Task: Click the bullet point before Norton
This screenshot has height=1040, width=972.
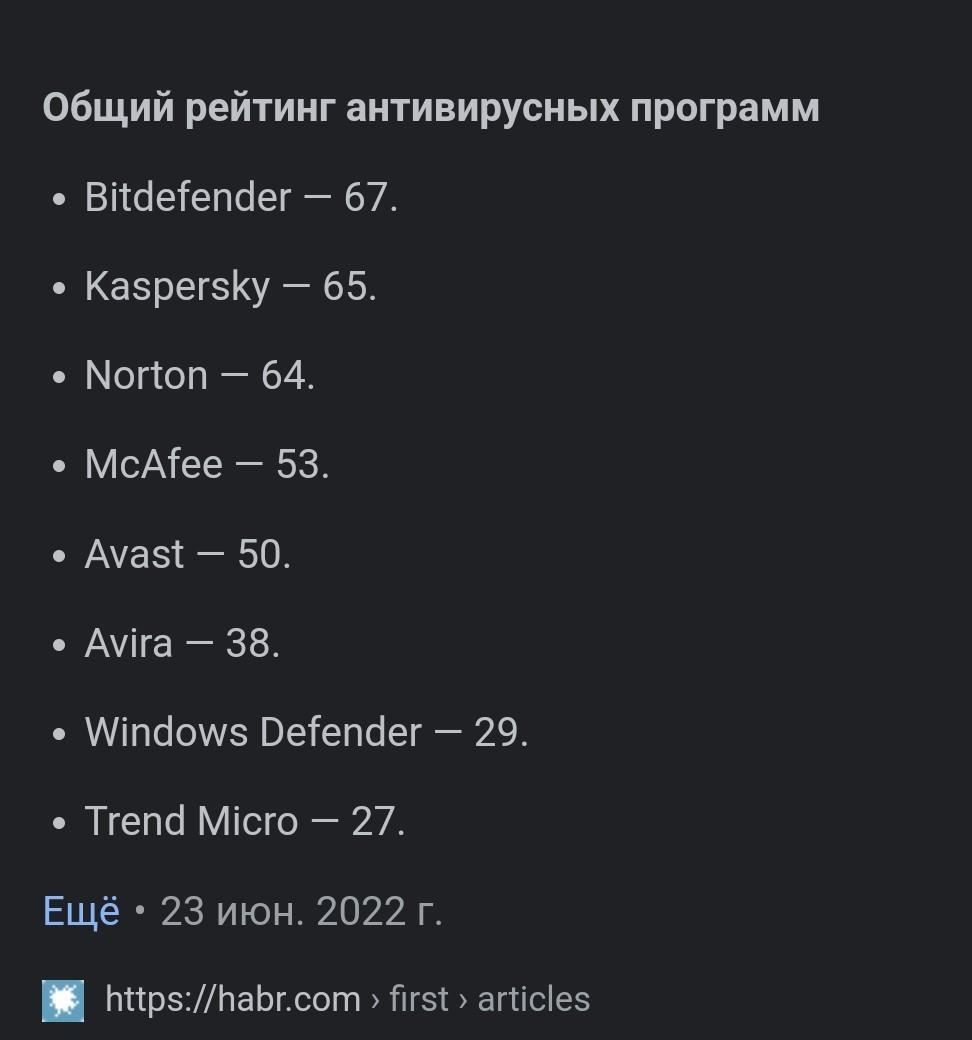Action: point(59,377)
